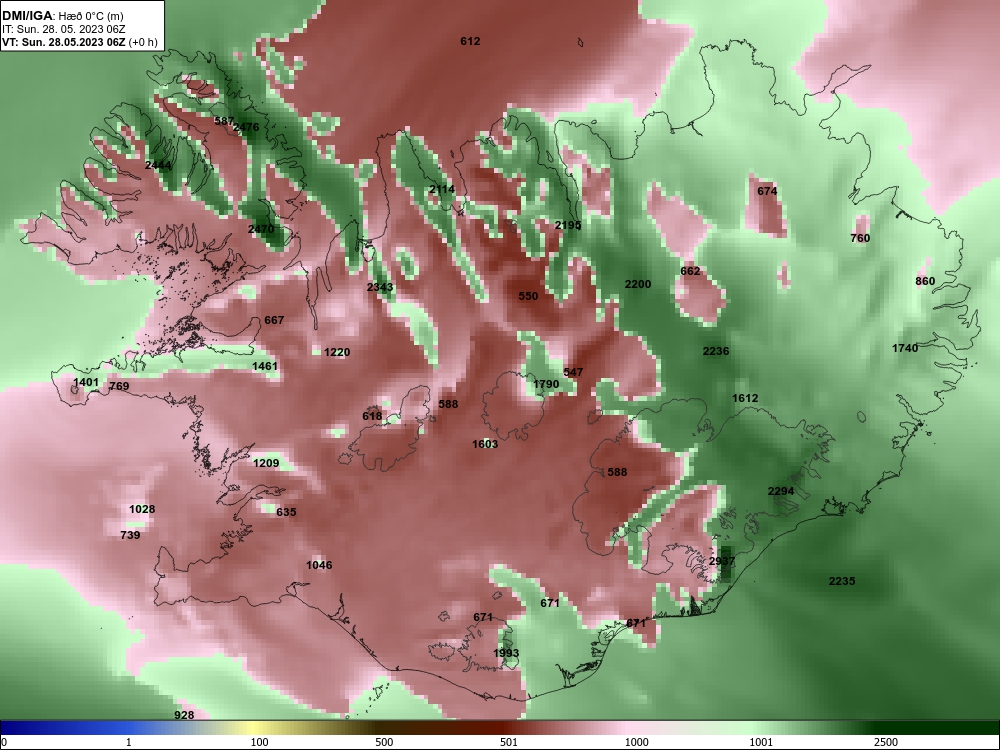Click the 'IT: Sun. 28. 05. 2023 06Z' line
This screenshot has height=750, width=1000.
[x=64, y=29]
